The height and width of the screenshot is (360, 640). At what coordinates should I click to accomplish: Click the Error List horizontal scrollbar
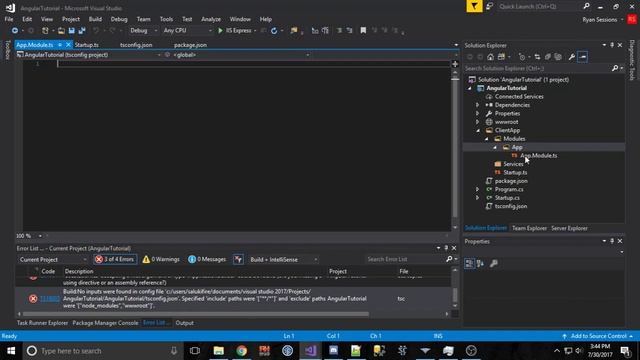(196, 314)
